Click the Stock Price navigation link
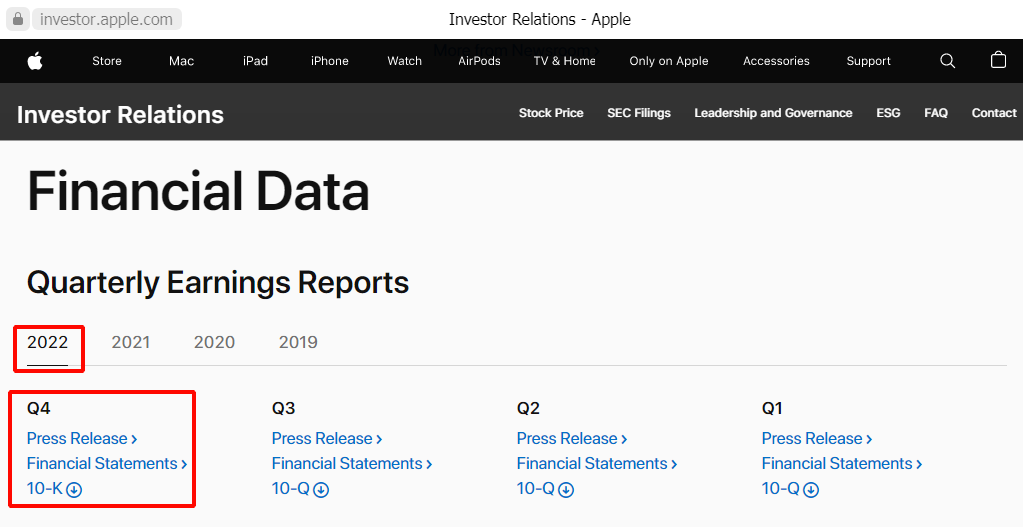The width and height of the screenshot is (1023, 527). [x=551, y=113]
